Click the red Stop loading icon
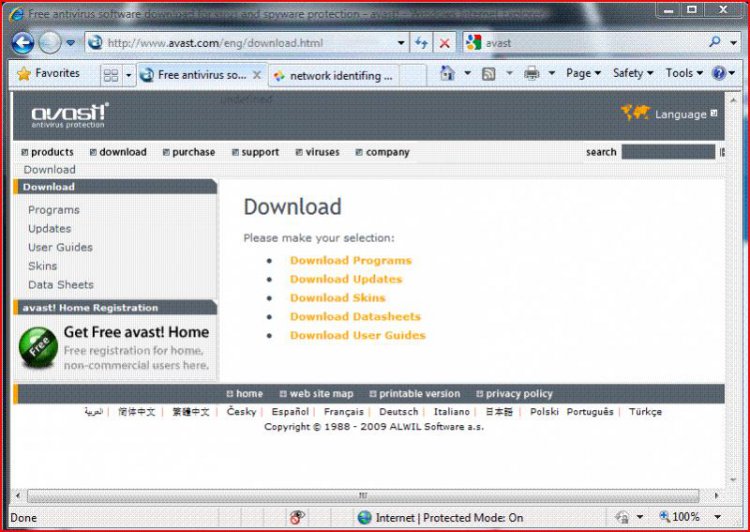 coord(444,43)
